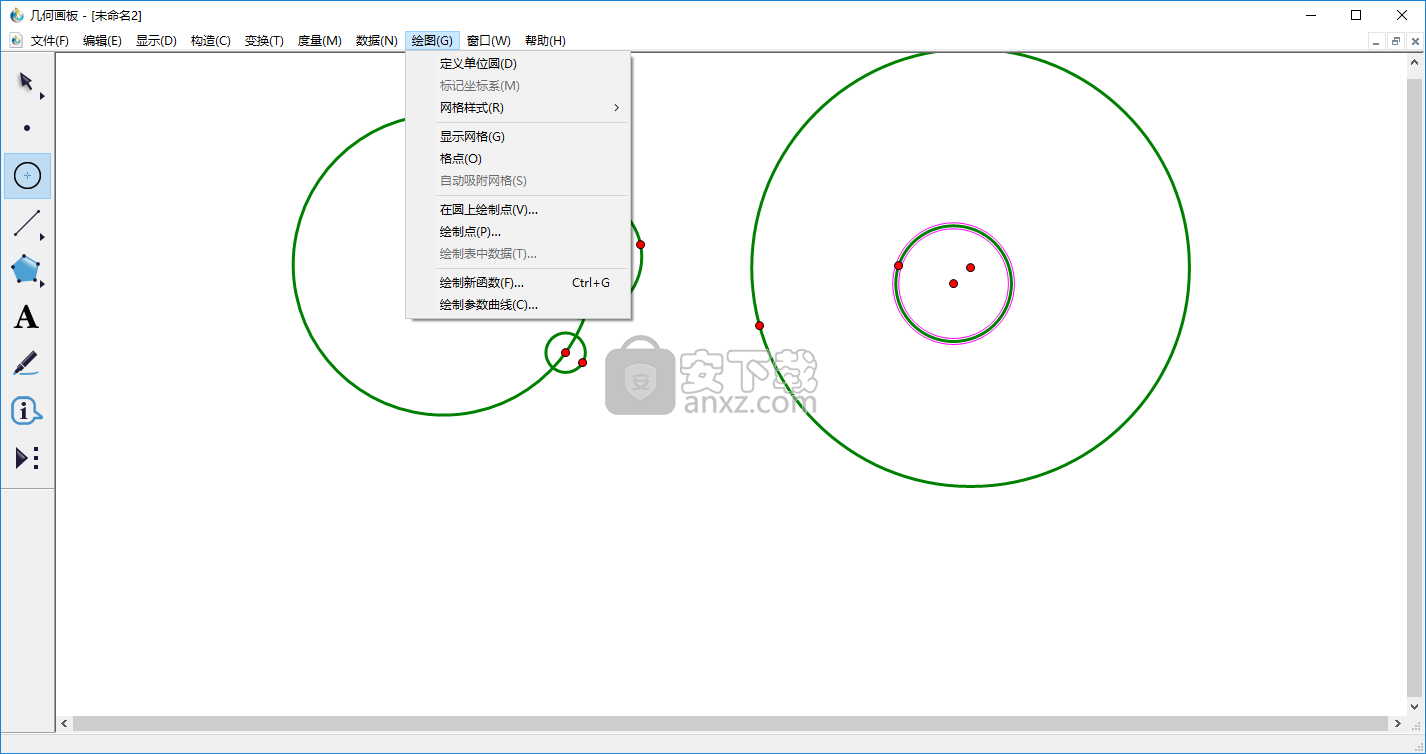Select red point on left edge of magenta circle

click(x=898, y=265)
